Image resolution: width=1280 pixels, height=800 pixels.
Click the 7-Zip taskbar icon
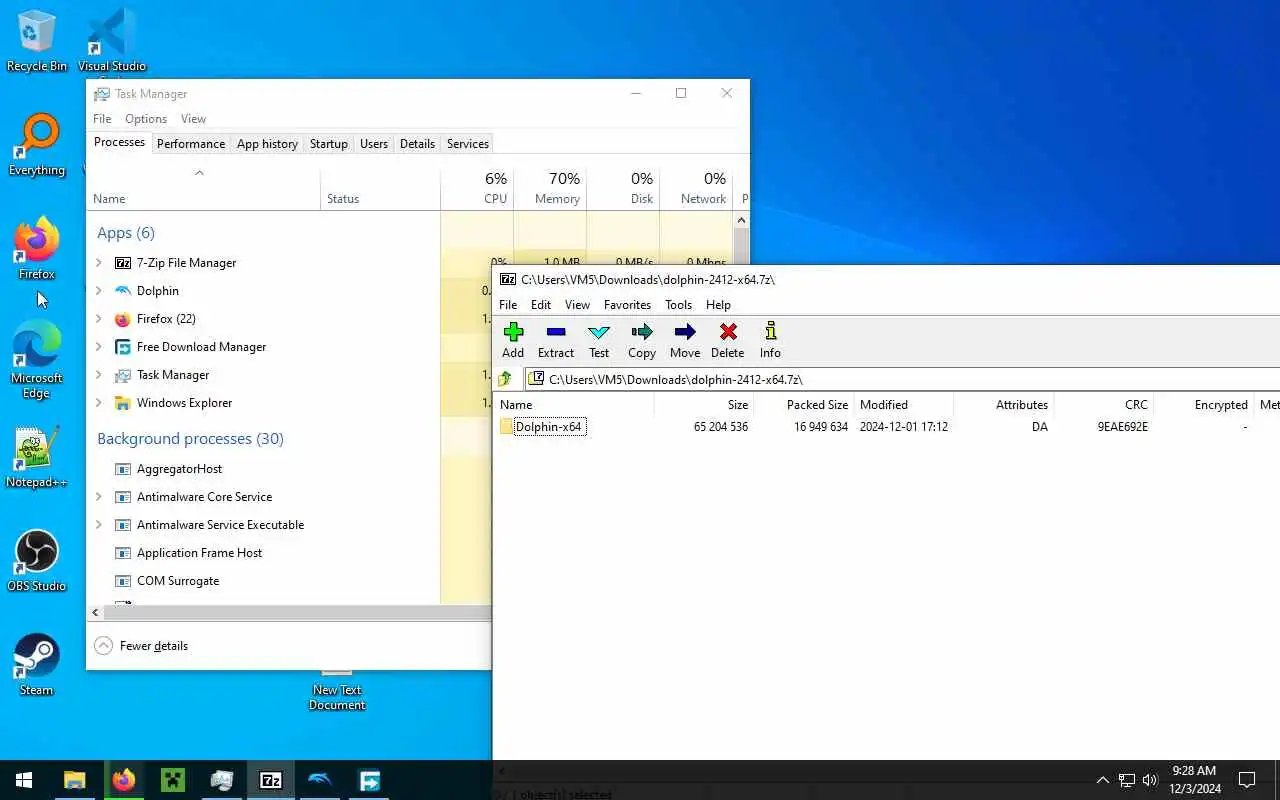[271, 780]
